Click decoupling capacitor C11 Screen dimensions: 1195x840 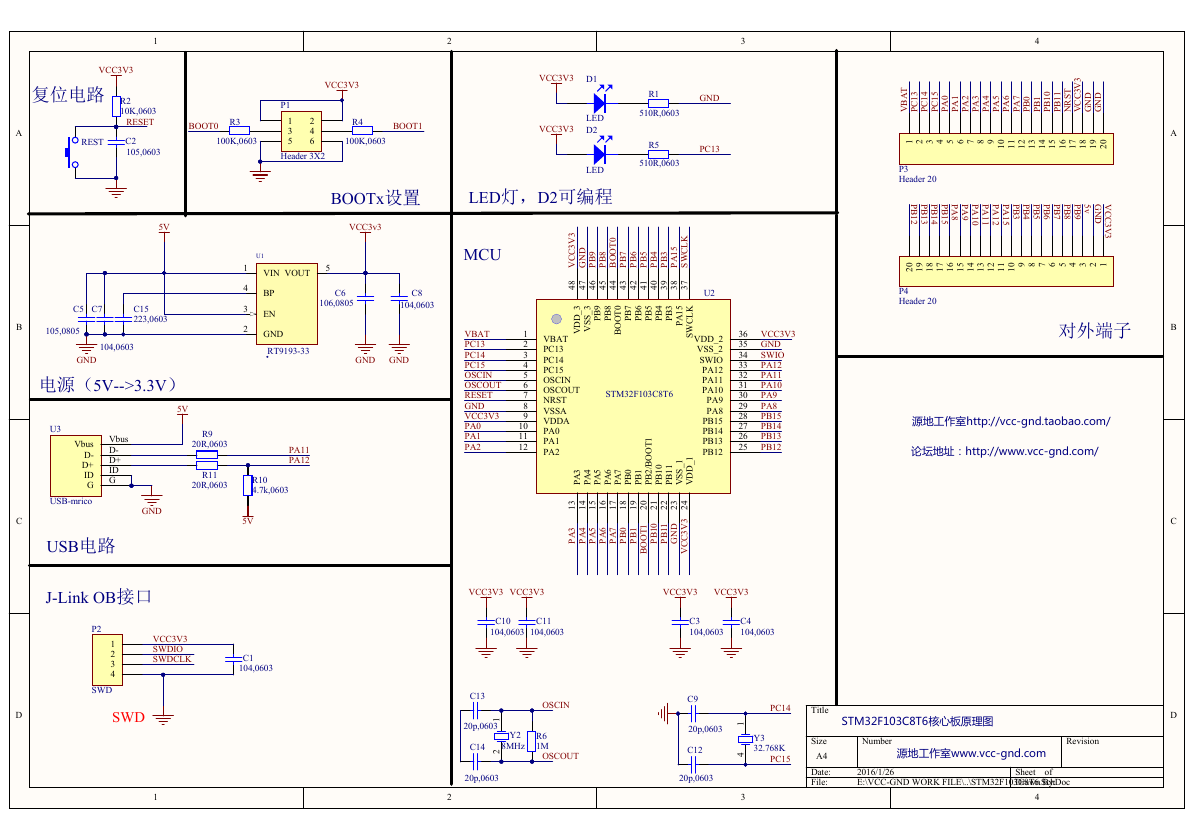pyautogui.click(x=527, y=623)
